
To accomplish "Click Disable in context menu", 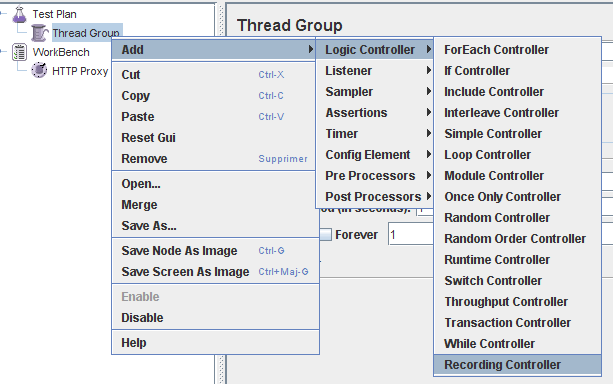I will [215, 318].
